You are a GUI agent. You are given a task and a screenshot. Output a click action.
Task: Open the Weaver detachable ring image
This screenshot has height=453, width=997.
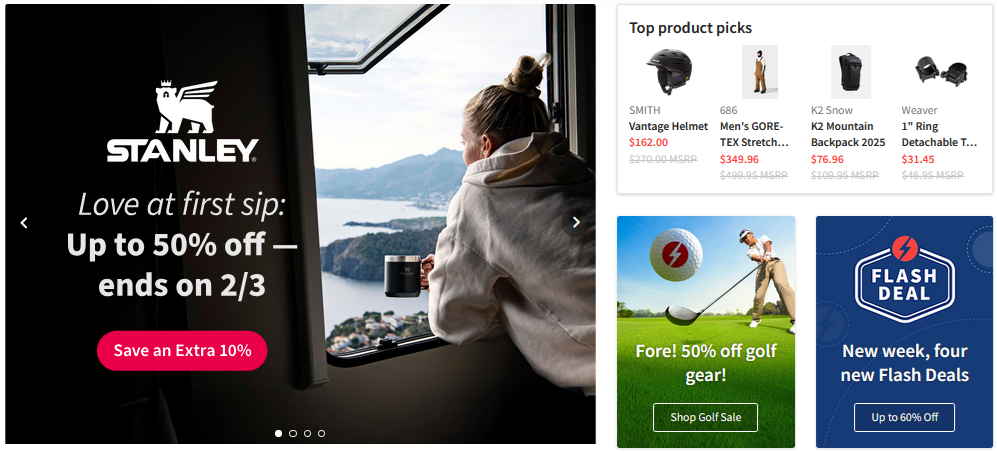[941, 70]
